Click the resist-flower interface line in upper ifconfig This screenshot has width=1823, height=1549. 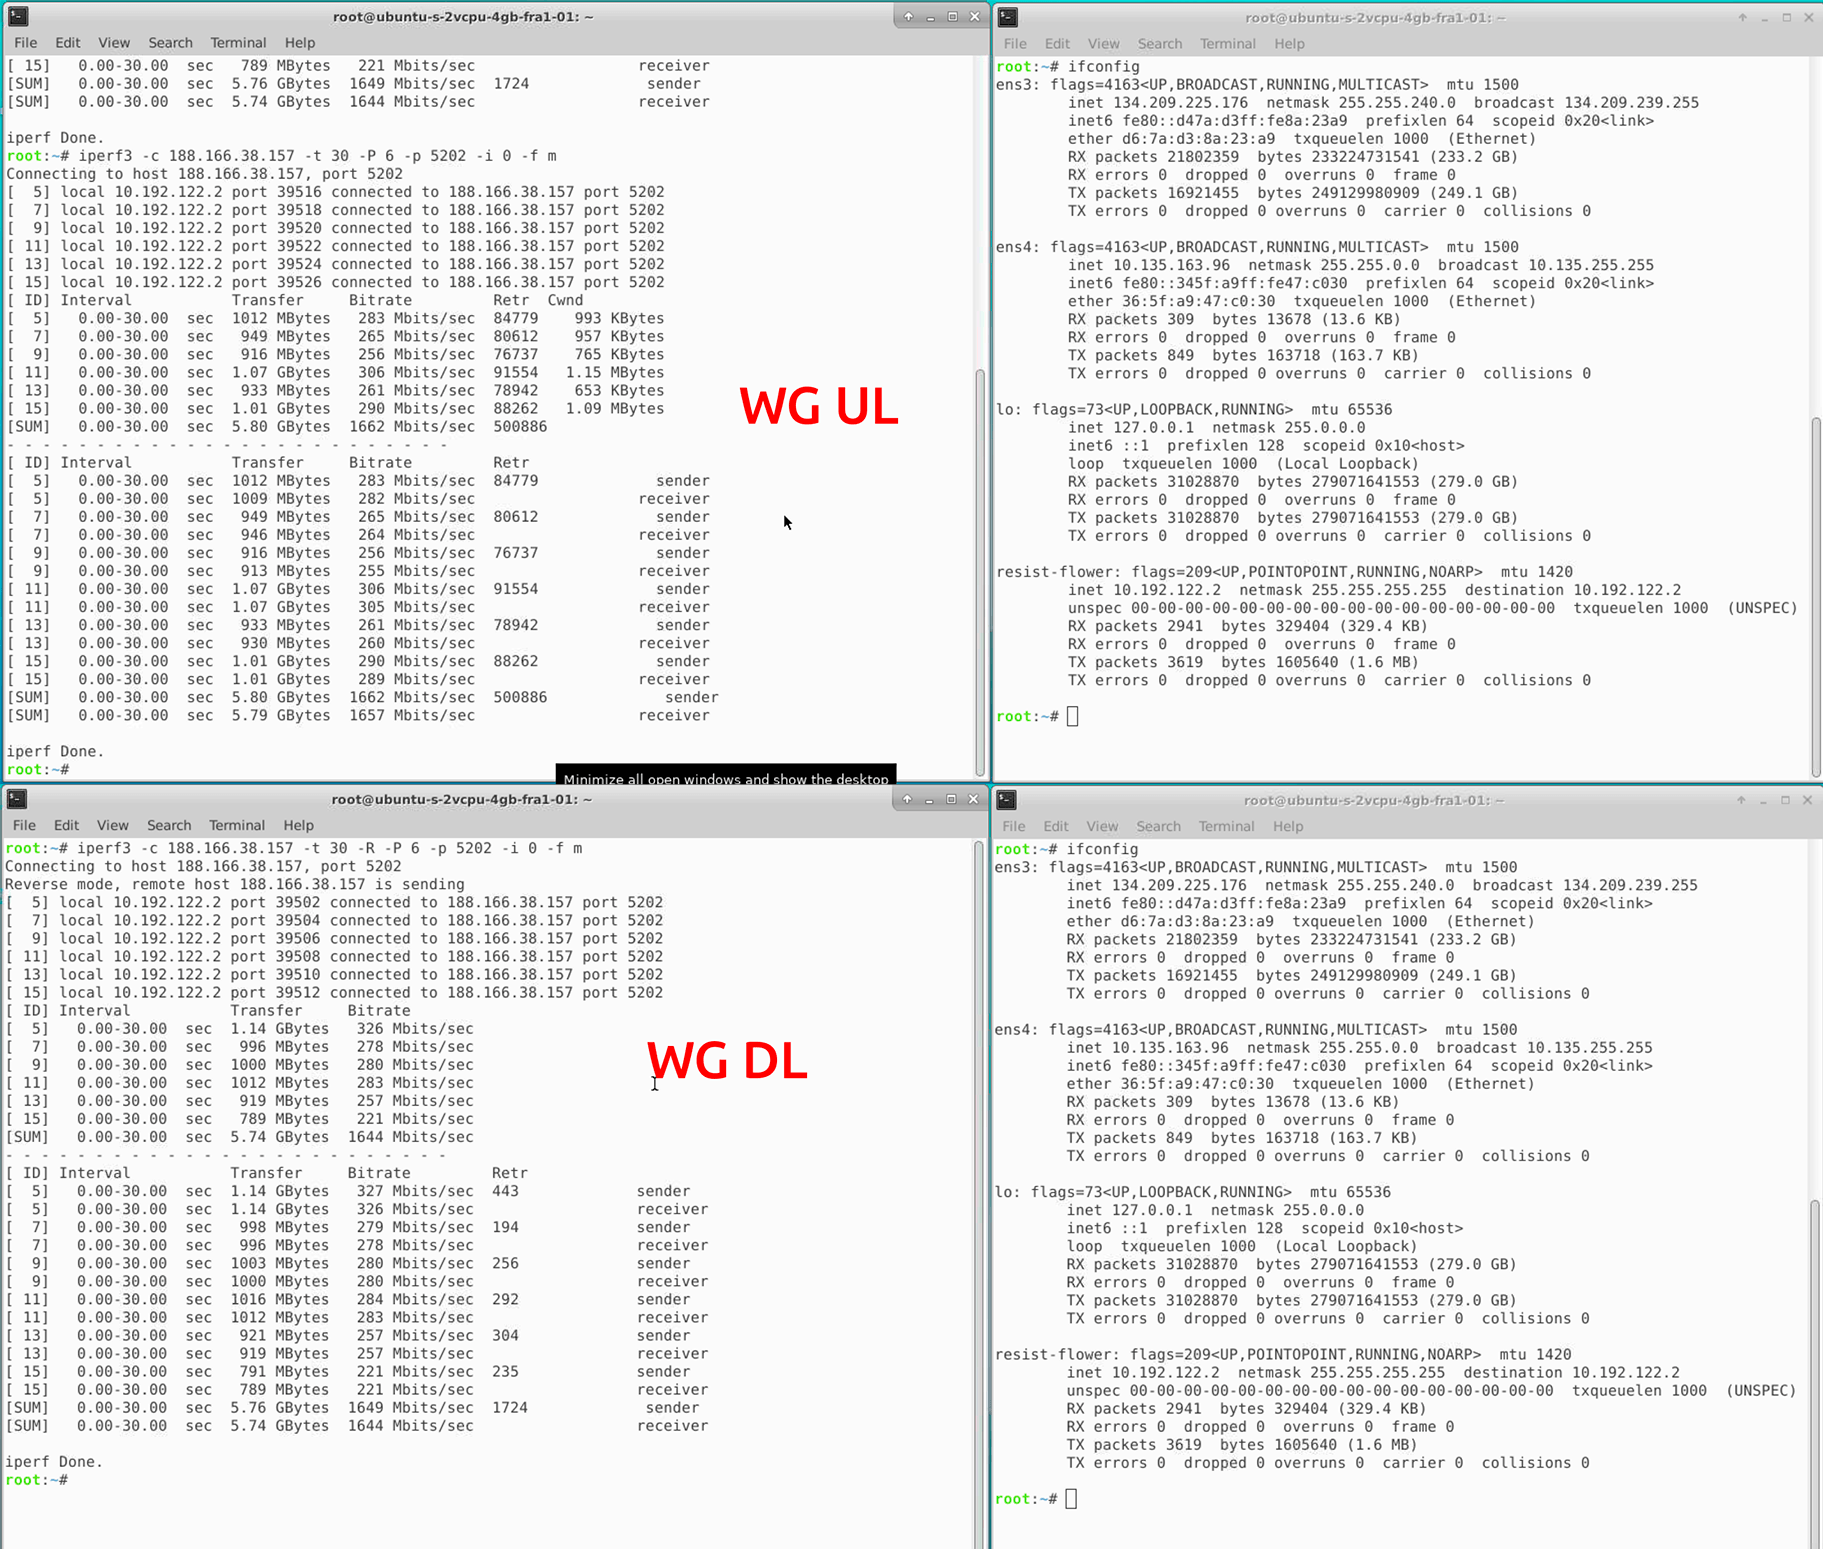1284,572
